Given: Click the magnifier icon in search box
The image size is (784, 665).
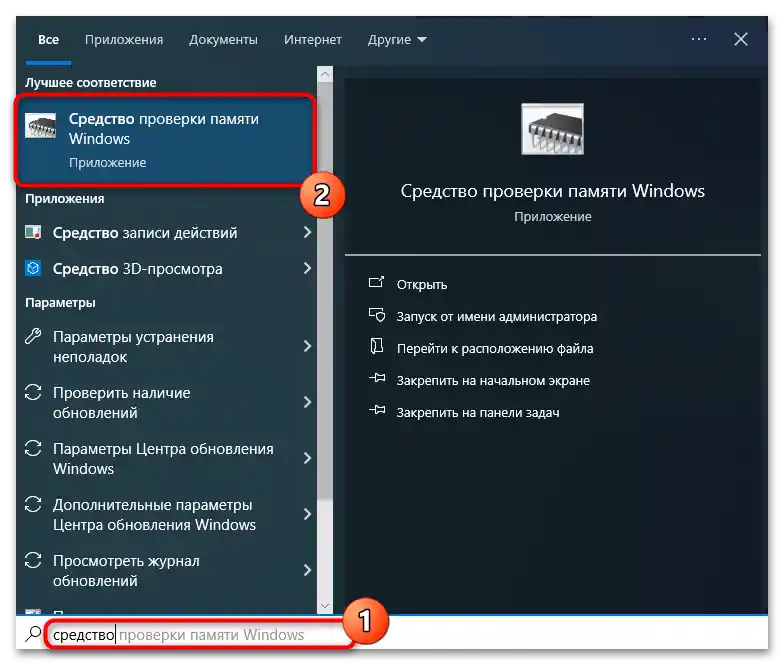Looking at the screenshot, I should coord(33,634).
